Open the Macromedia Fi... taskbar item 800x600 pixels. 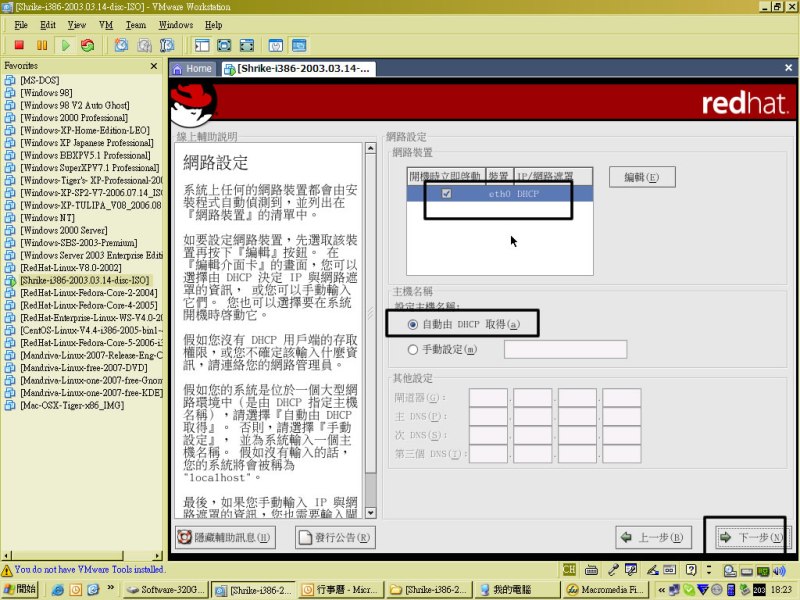click(605, 590)
